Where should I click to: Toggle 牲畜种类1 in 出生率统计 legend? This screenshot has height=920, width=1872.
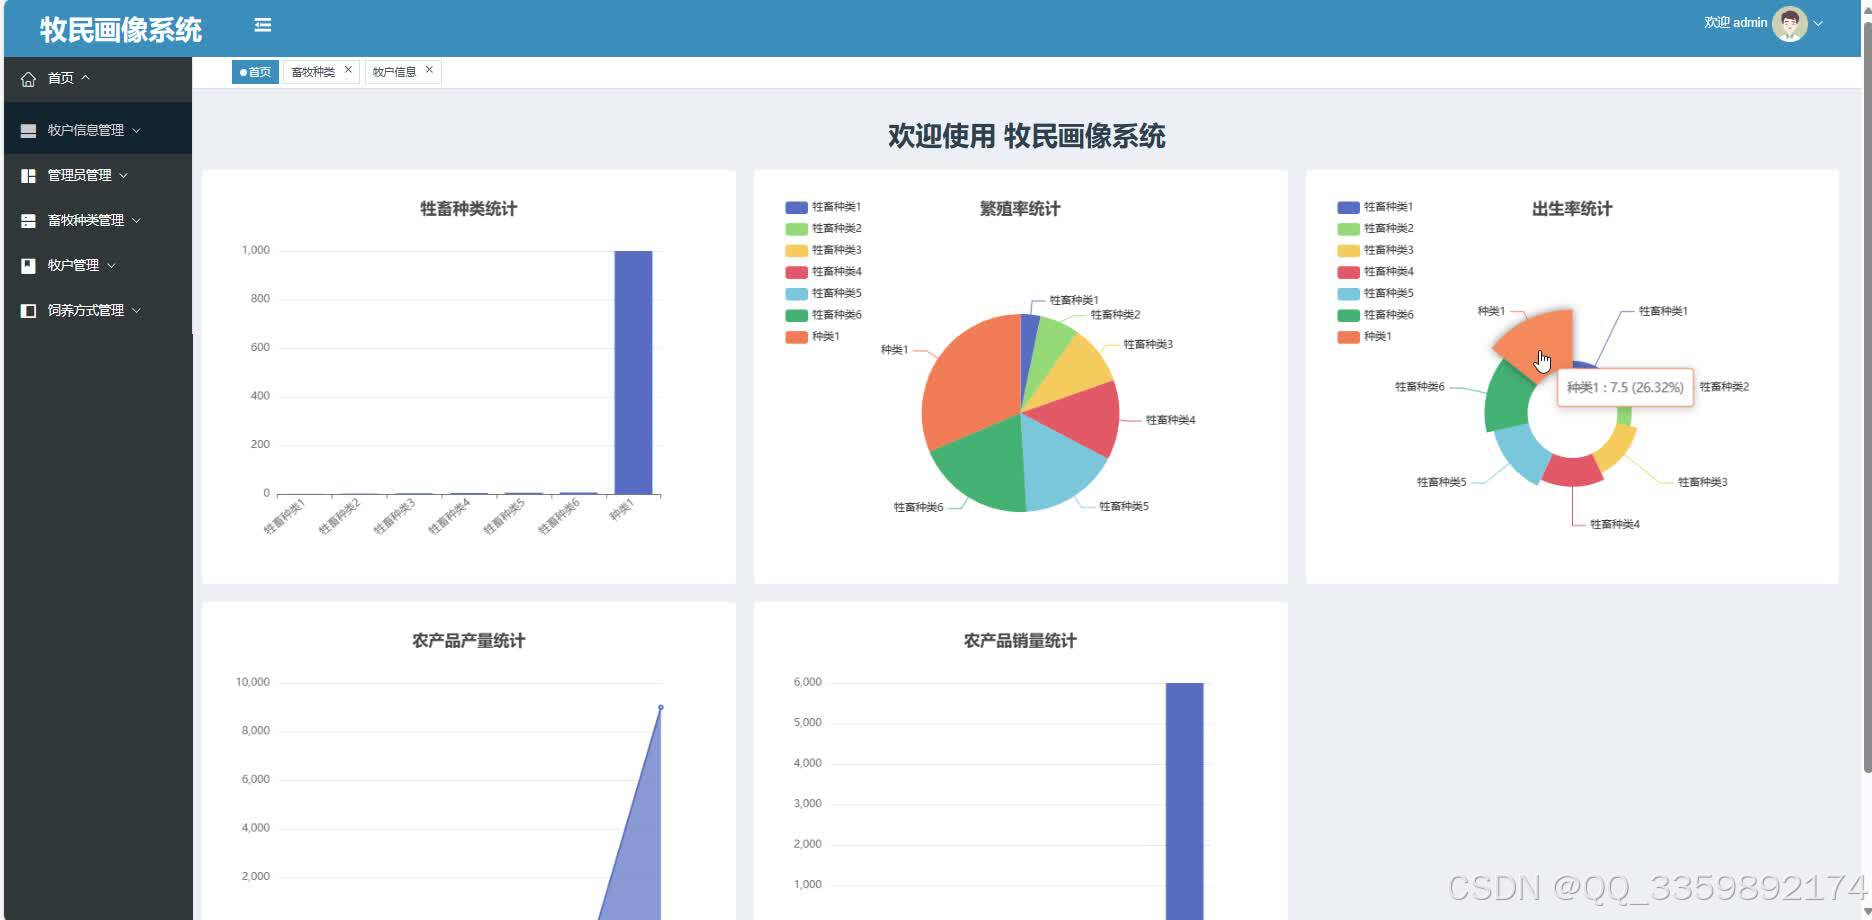pyautogui.click(x=1375, y=207)
